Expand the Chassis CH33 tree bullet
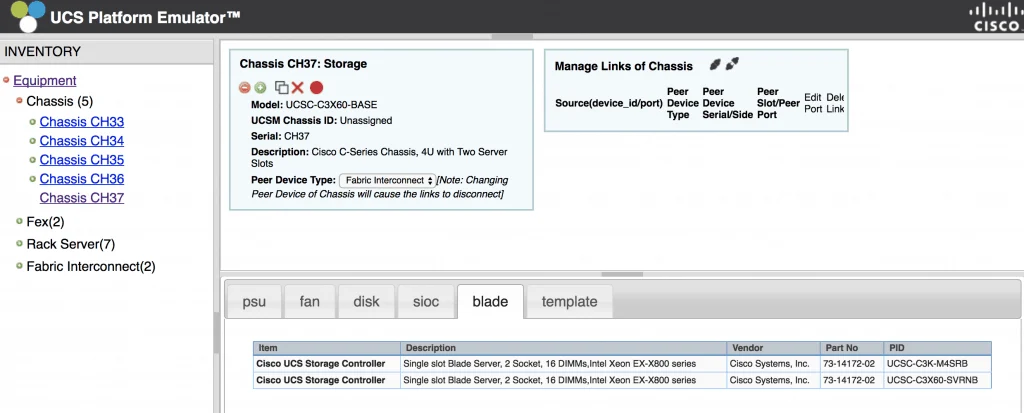Image resolution: width=1024 pixels, height=413 pixels. (x=32, y=122)
